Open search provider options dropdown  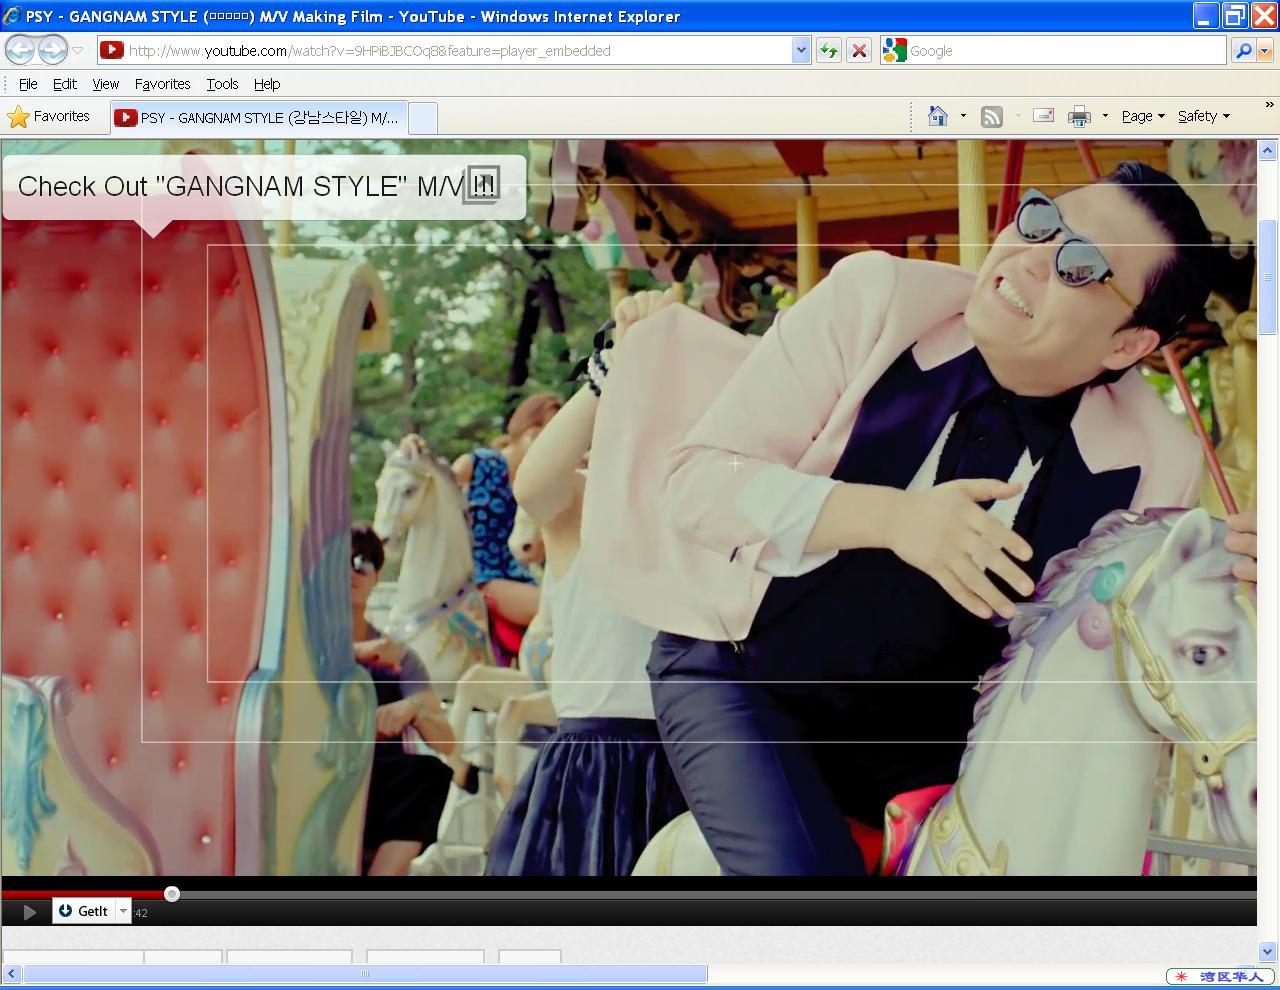(1265, 50)
